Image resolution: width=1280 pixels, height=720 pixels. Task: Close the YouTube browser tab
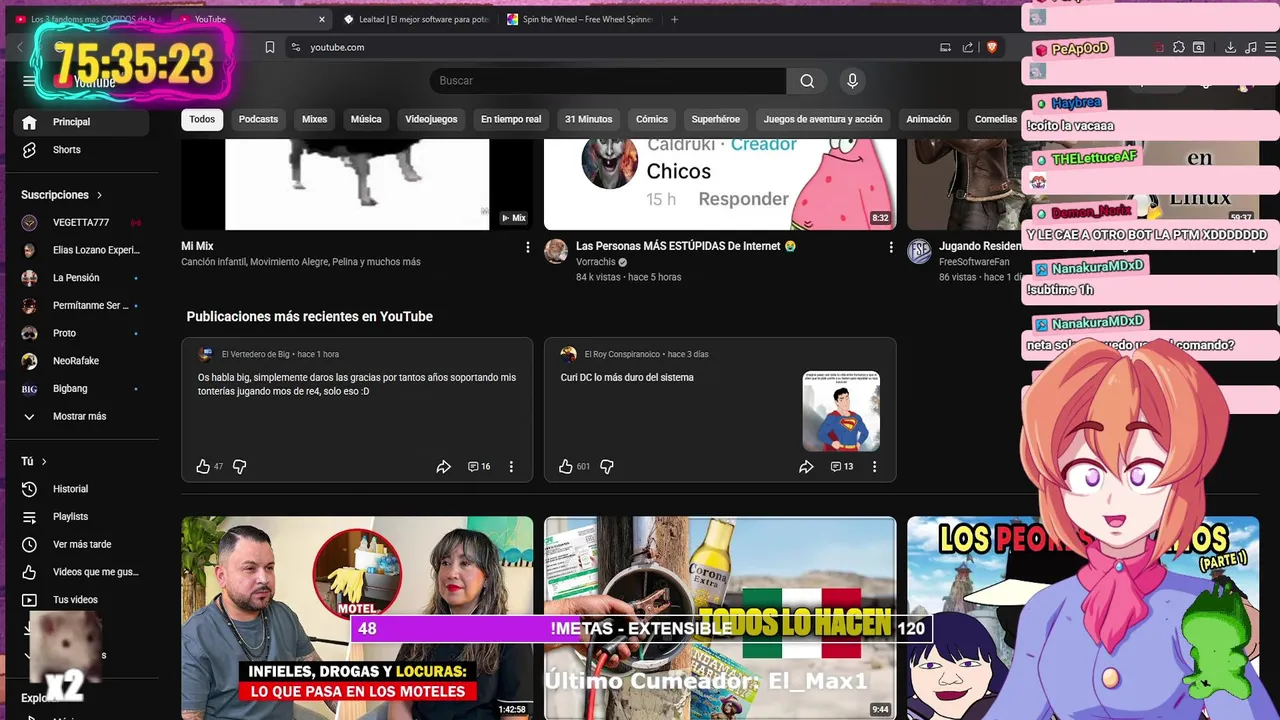click(322, 19)
